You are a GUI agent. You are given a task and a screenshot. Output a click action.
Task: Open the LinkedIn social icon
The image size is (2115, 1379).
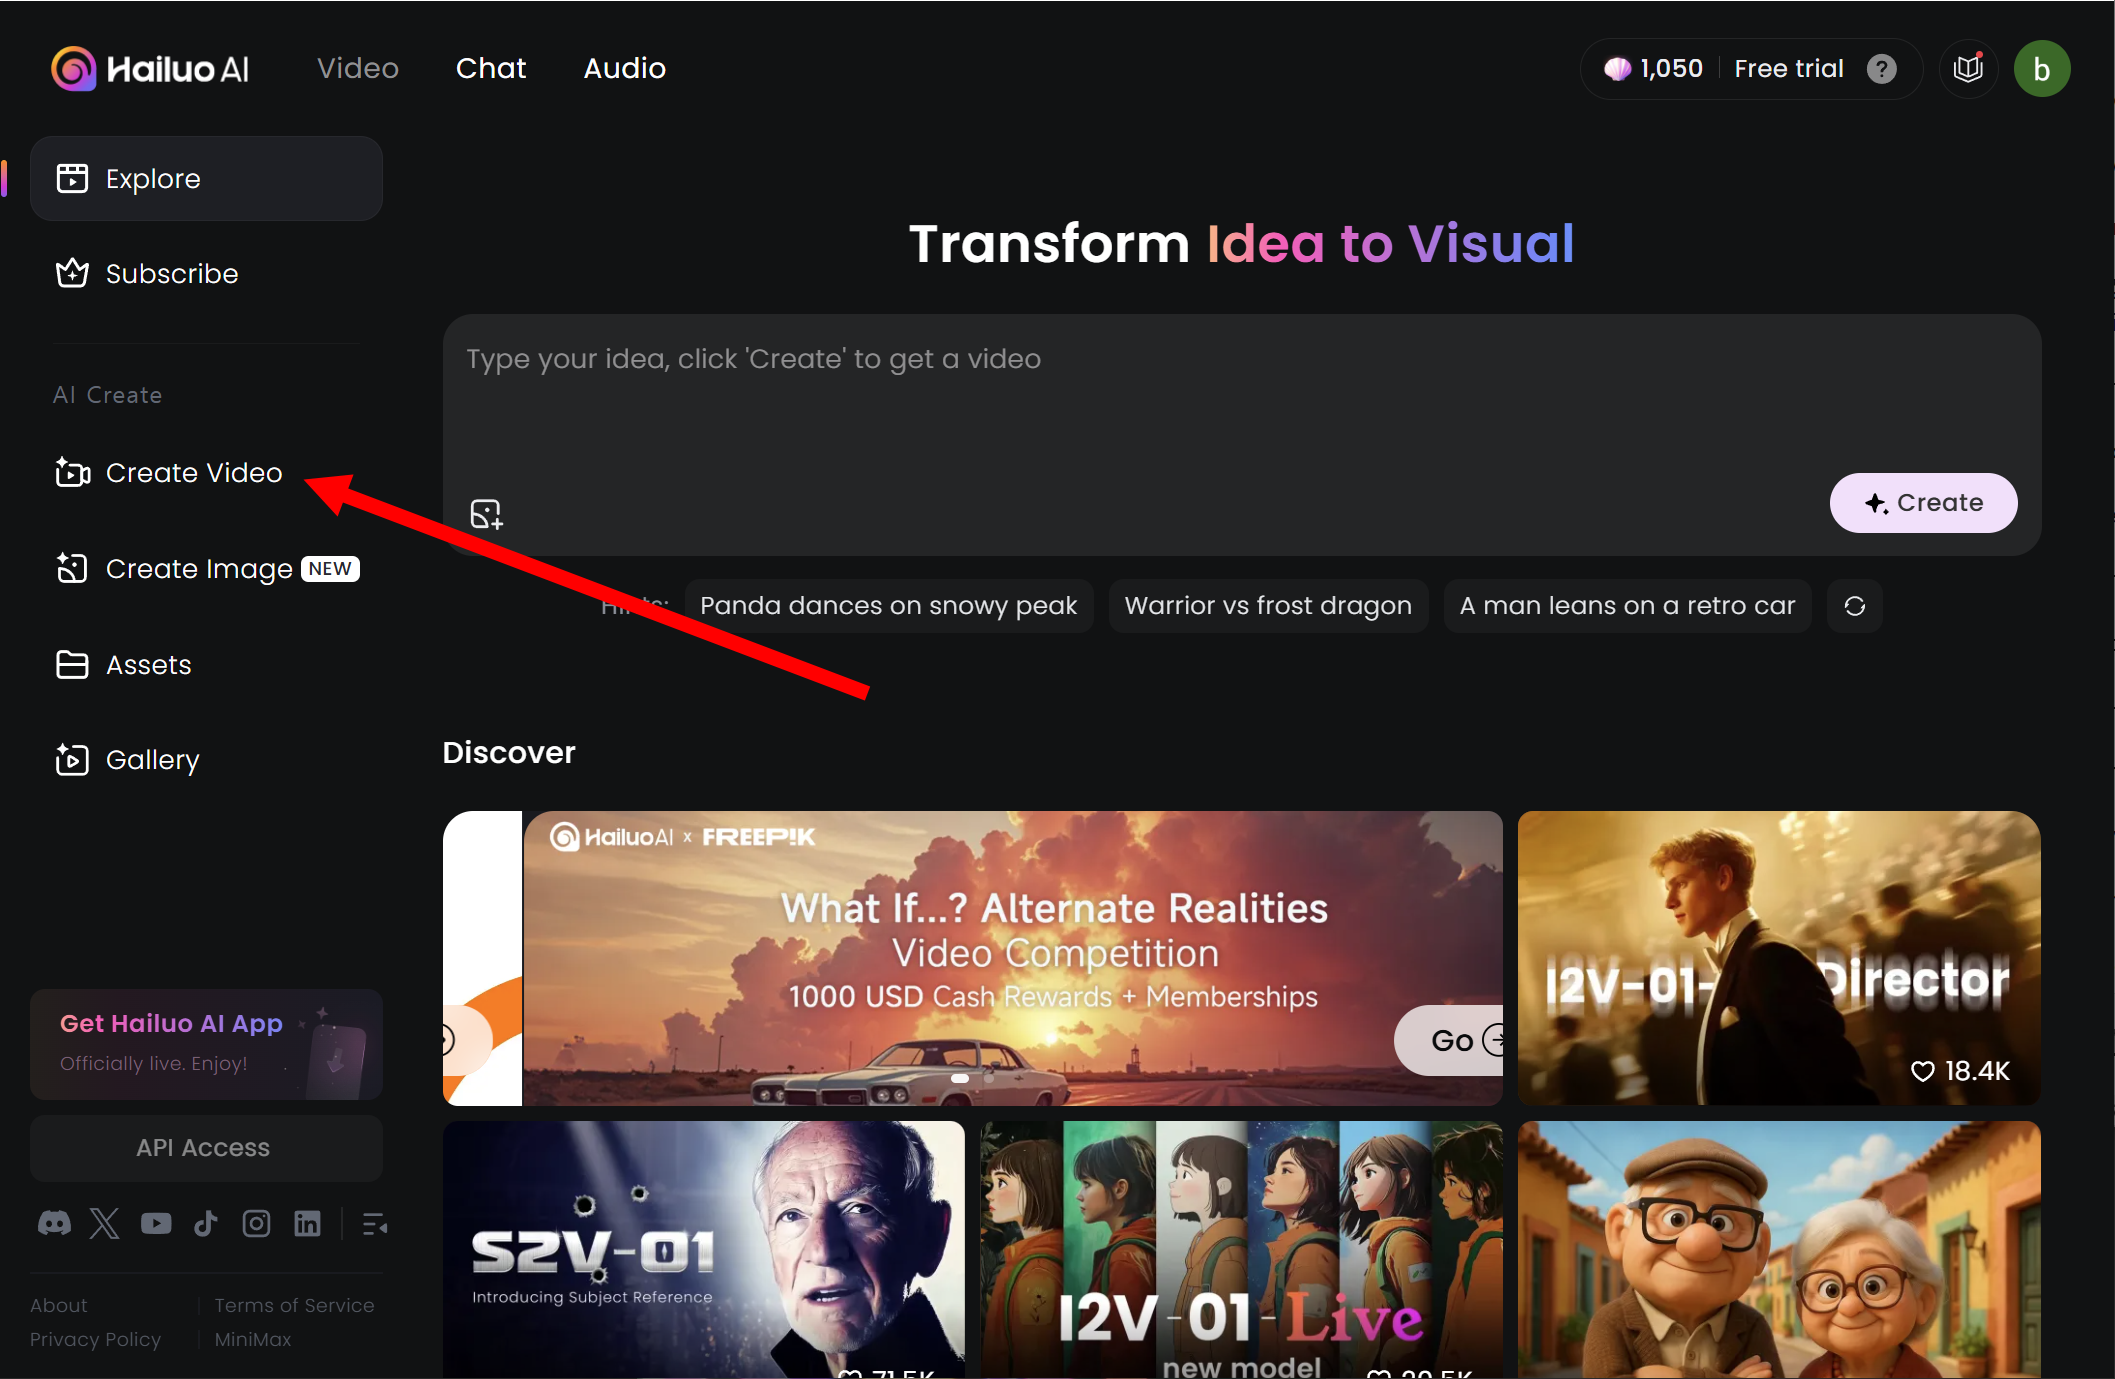[x=307, y=1223]
